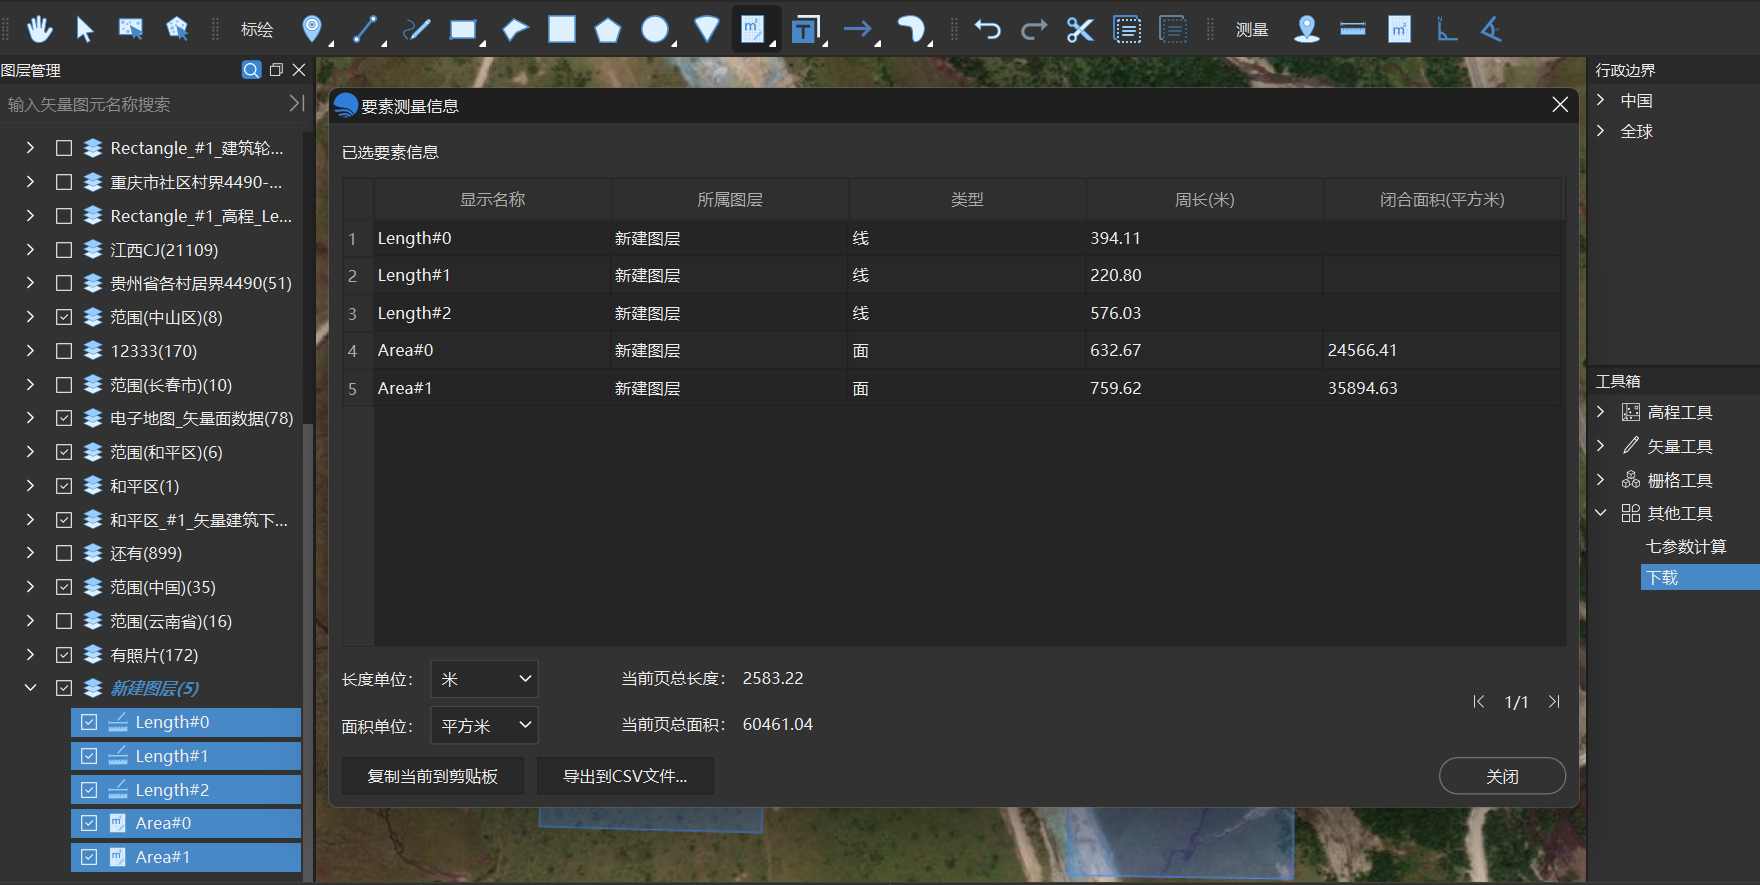Select the rectangle drawing tool

pyautogui.click(x=463, y=29)
